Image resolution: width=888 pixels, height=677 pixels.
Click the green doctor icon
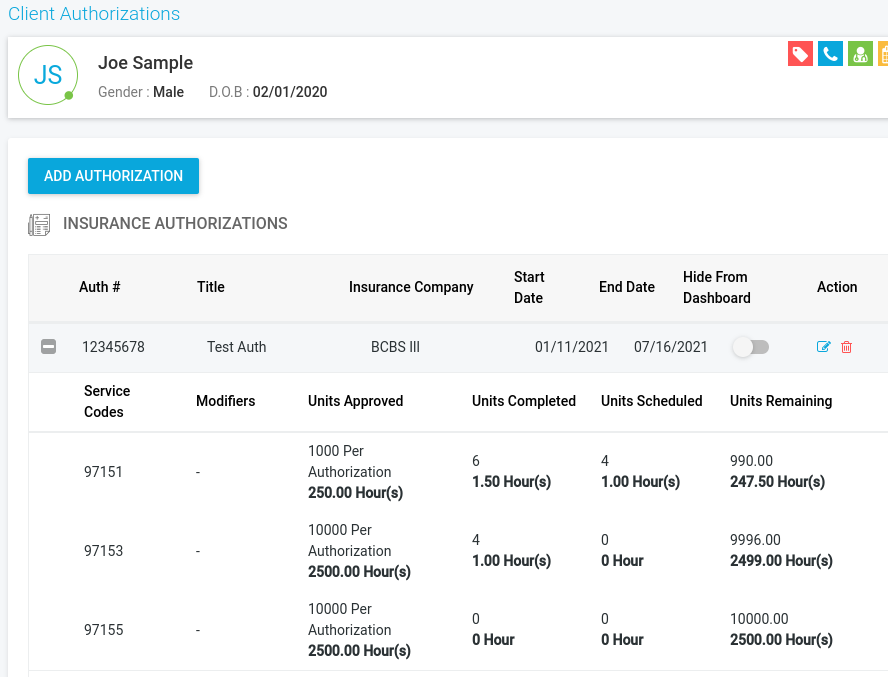[x=860, y=54]
